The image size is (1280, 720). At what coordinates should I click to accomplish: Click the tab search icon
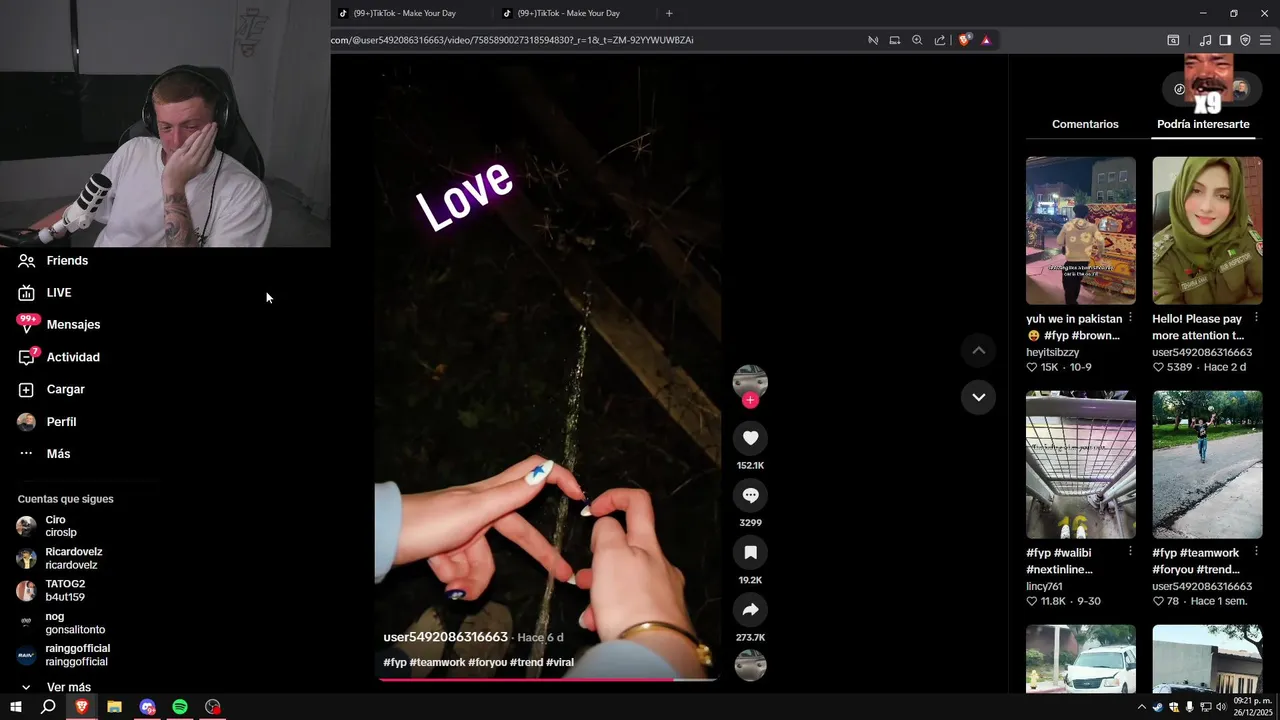[1173, 40]
